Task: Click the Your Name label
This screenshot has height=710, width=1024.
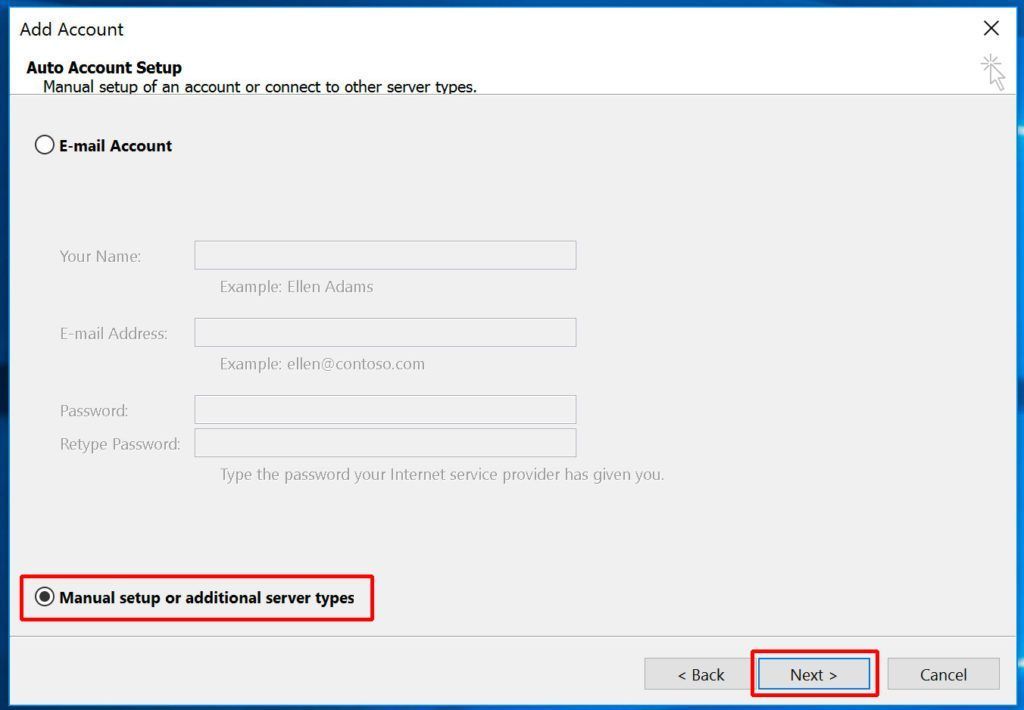Action: [x=101, y=256]
